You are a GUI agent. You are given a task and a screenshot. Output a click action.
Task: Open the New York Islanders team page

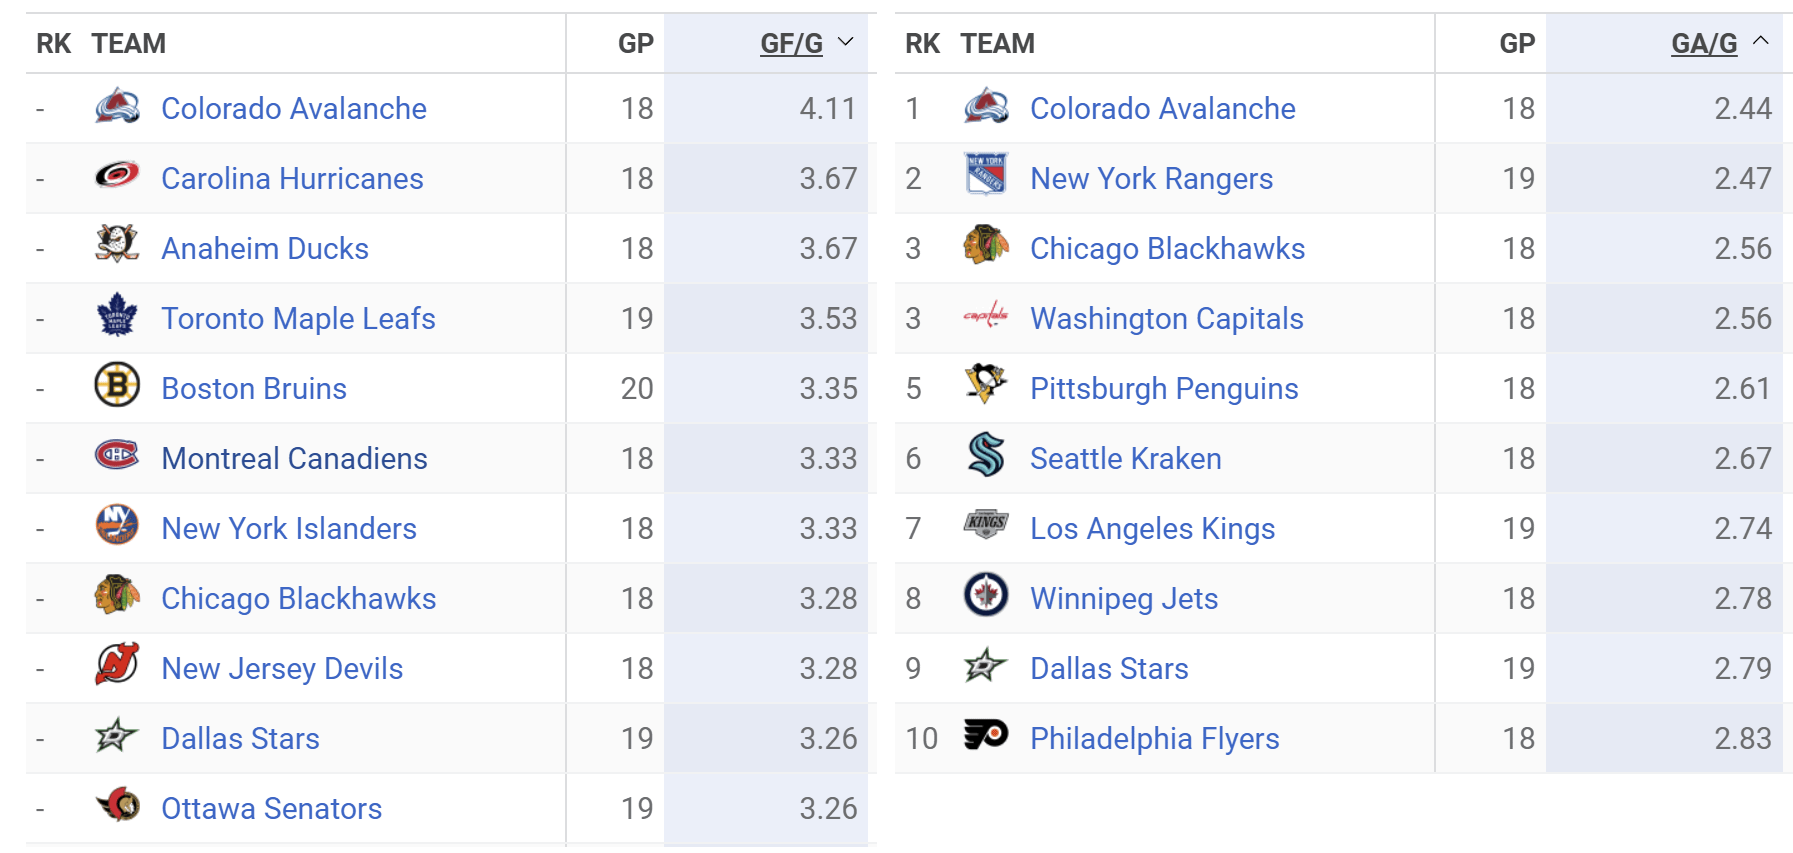click(x=288, y=528)
